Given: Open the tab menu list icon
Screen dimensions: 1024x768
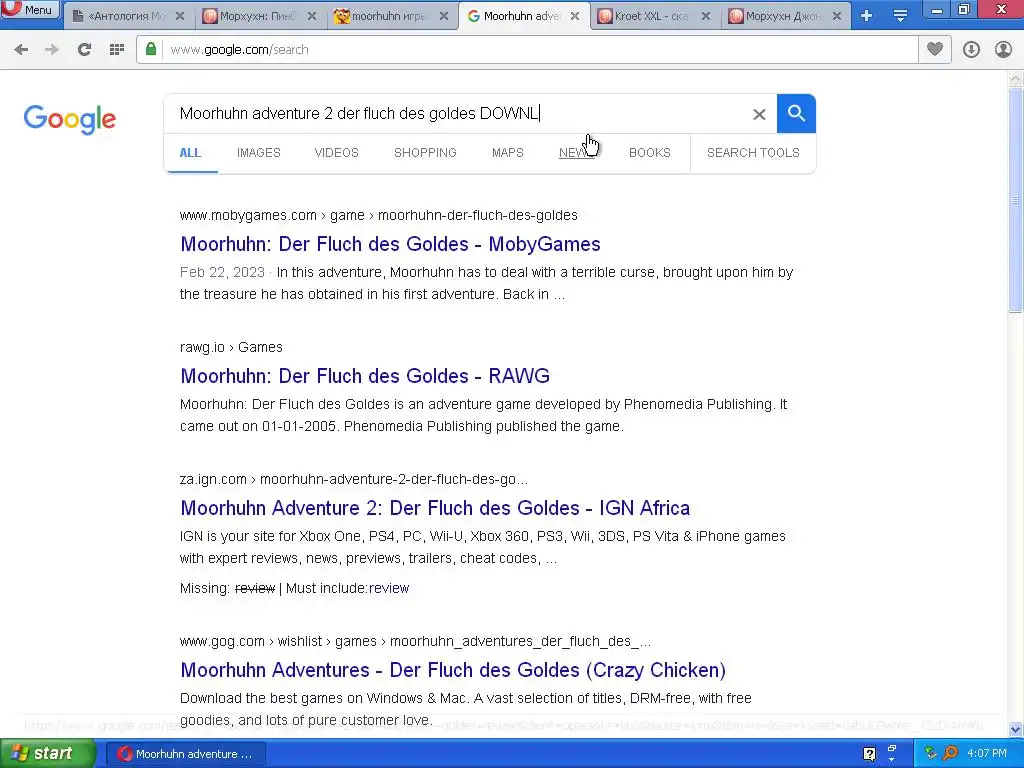Looking at the screenshot, I should tap(900, 16).
